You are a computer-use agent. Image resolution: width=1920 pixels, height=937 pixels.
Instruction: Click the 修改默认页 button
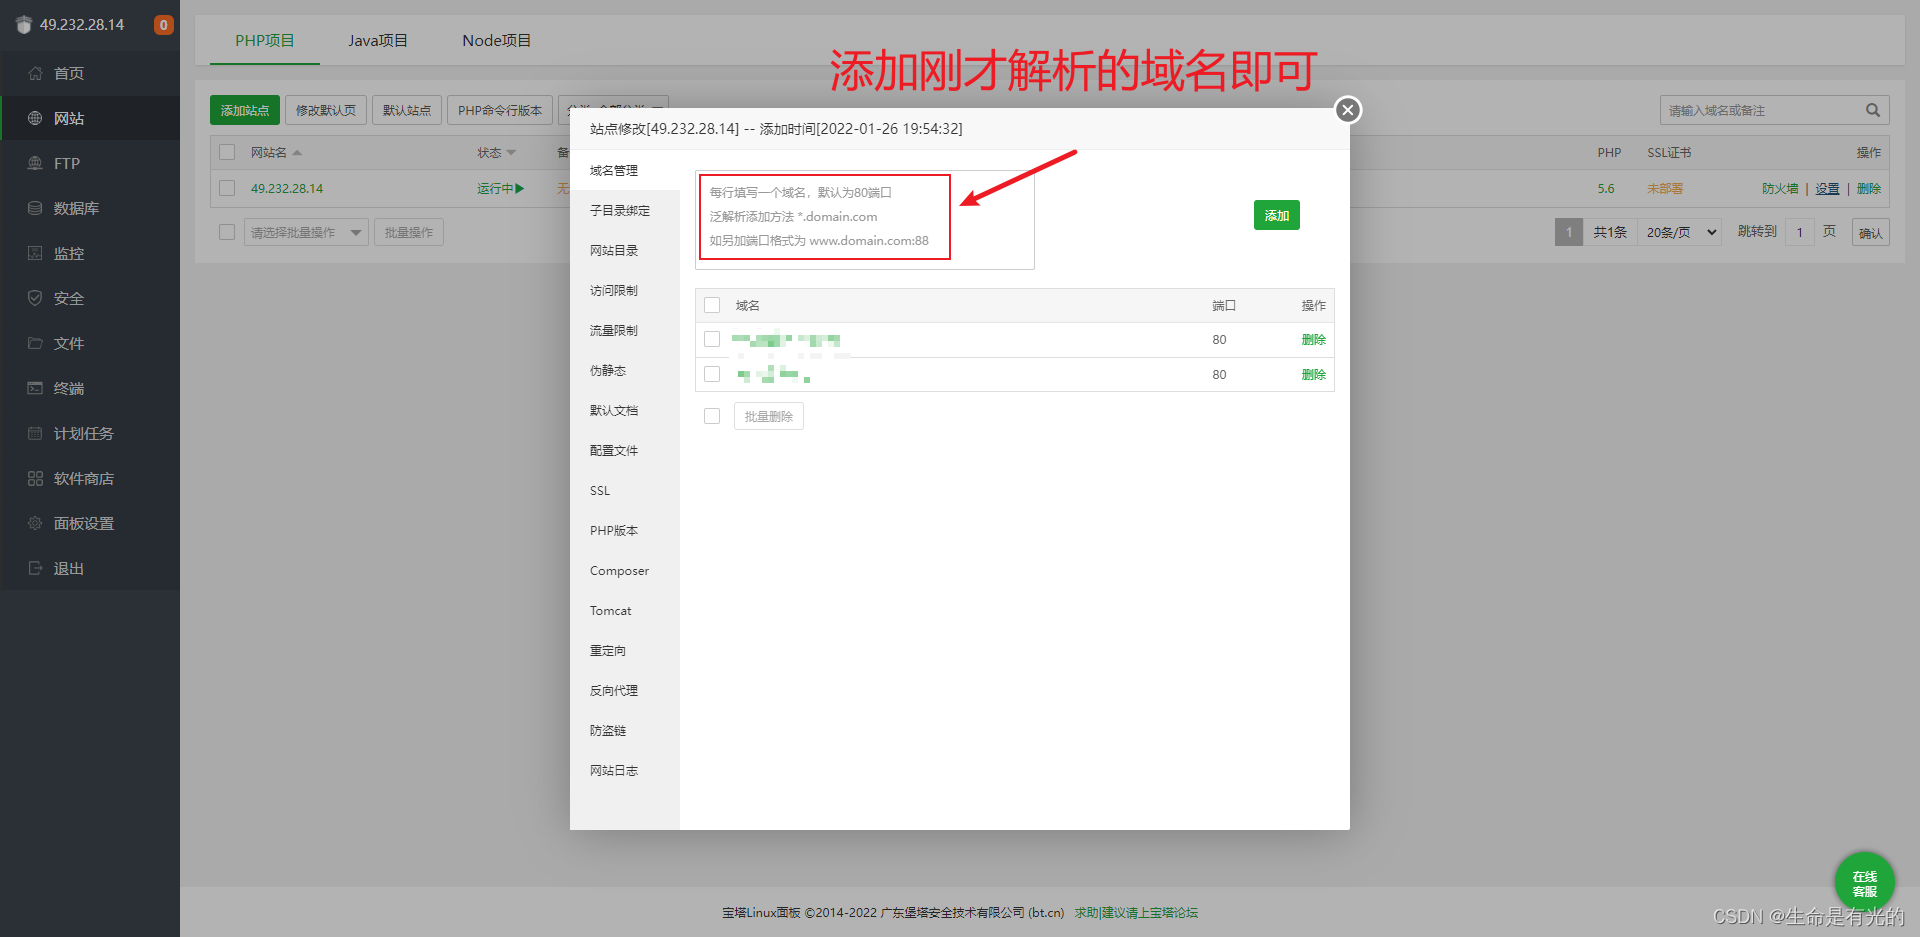pos(326,110)
